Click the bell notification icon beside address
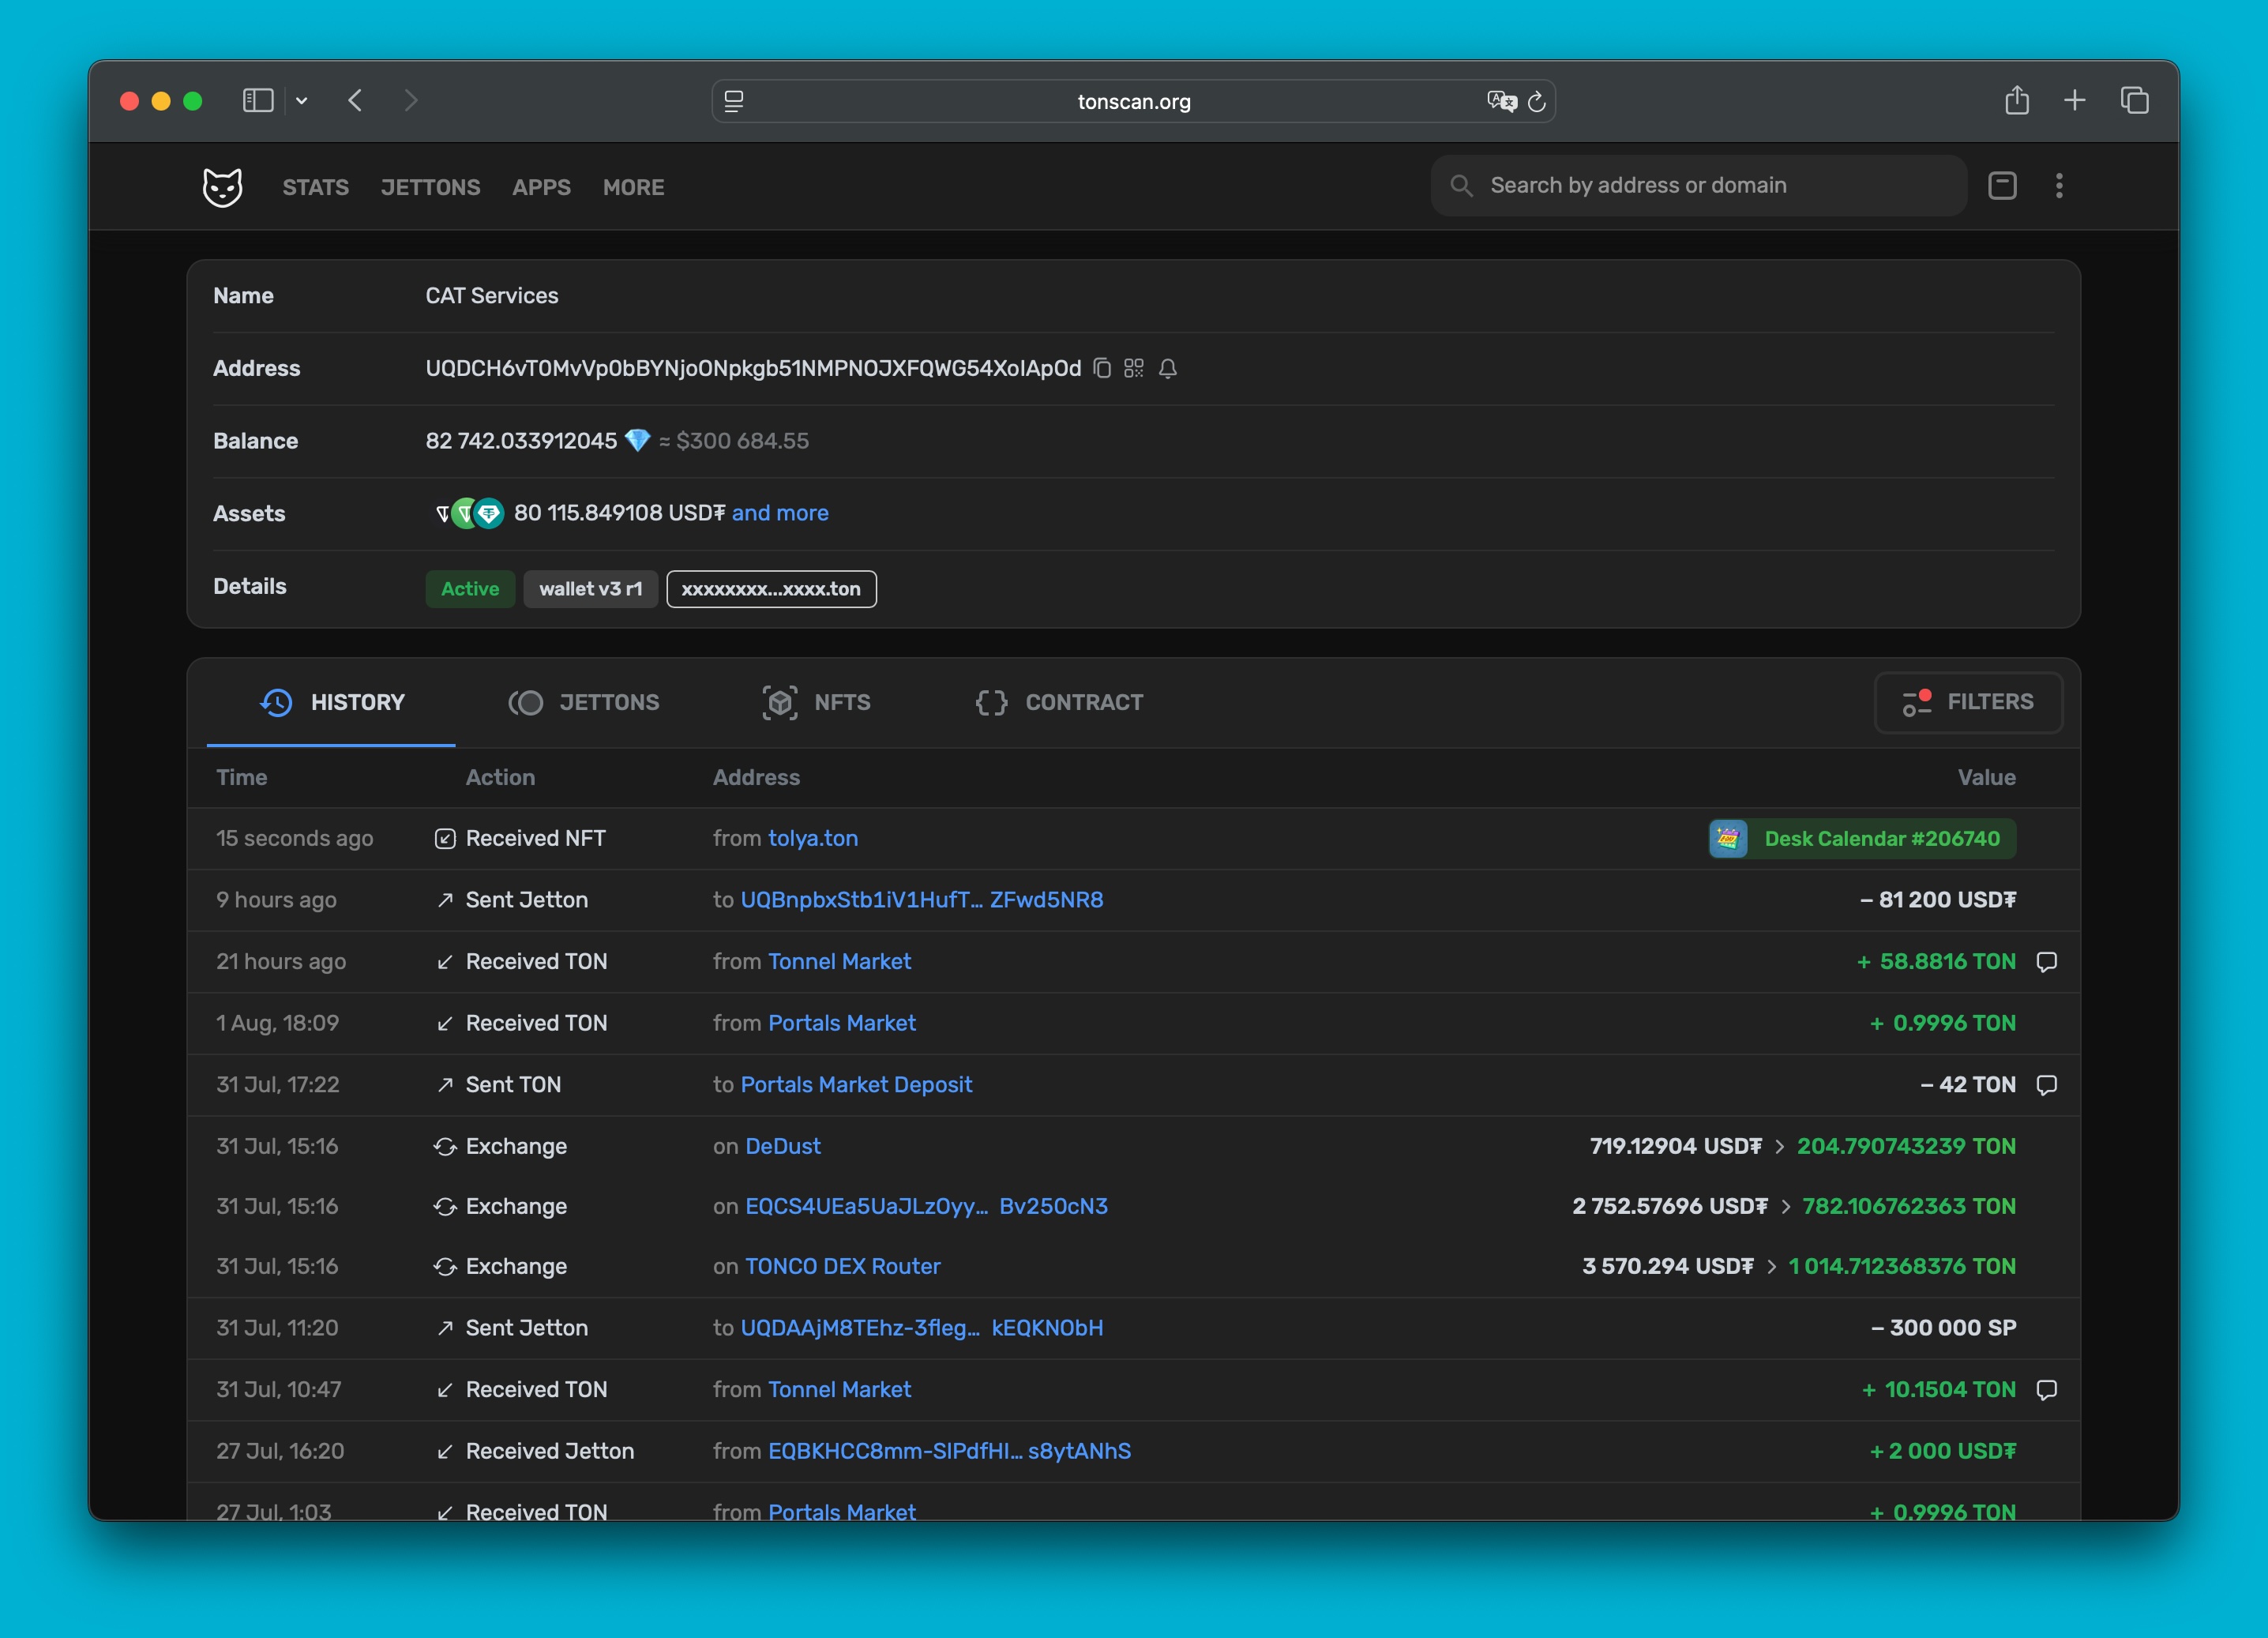The height and width of the screenshot is (1638, 2268). [x=1167, y=368]
